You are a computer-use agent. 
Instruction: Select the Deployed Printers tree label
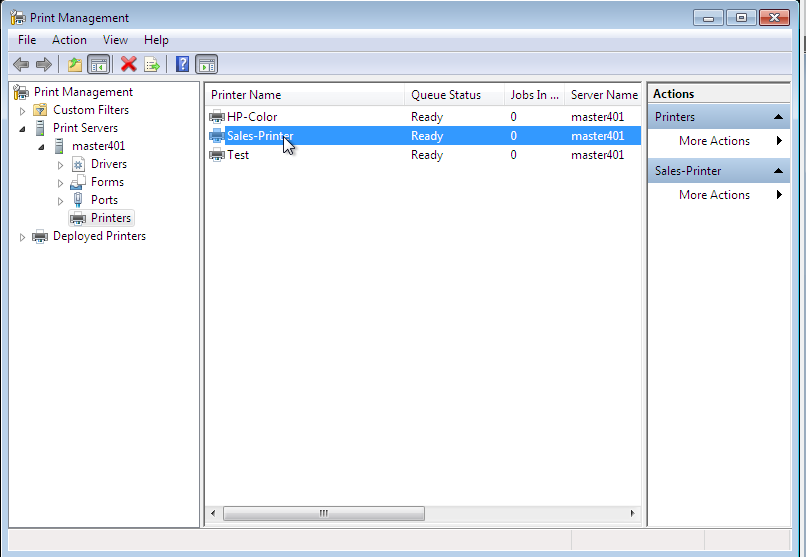click(x=99, y=236)
